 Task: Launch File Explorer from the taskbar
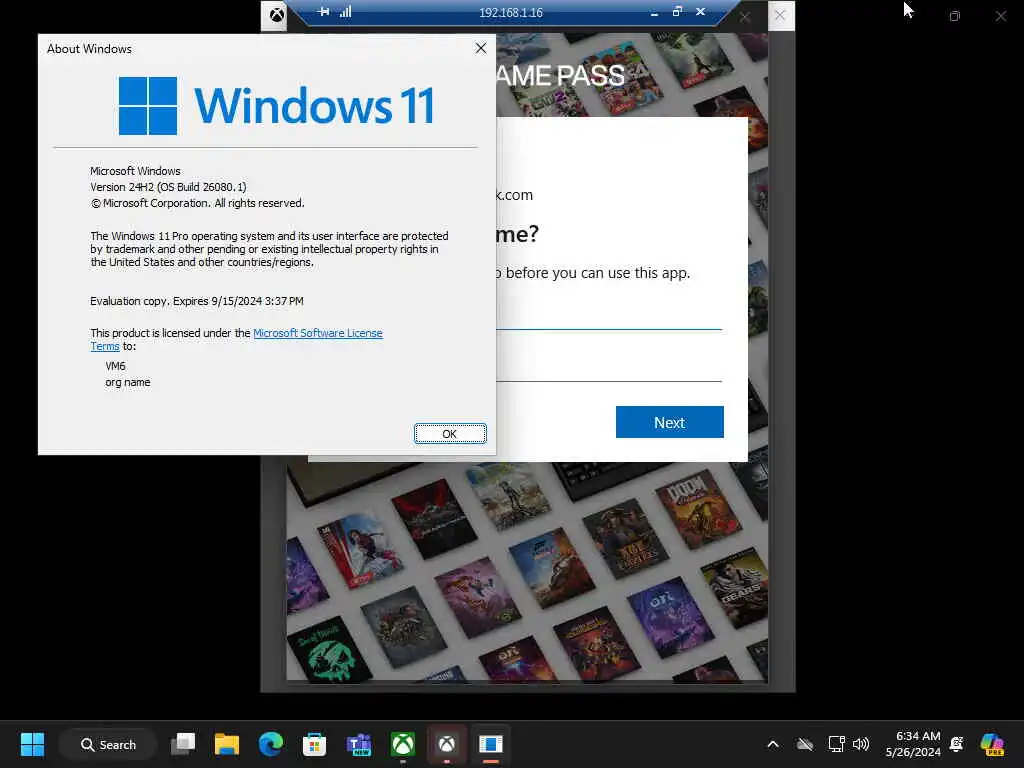pos(227,744)
